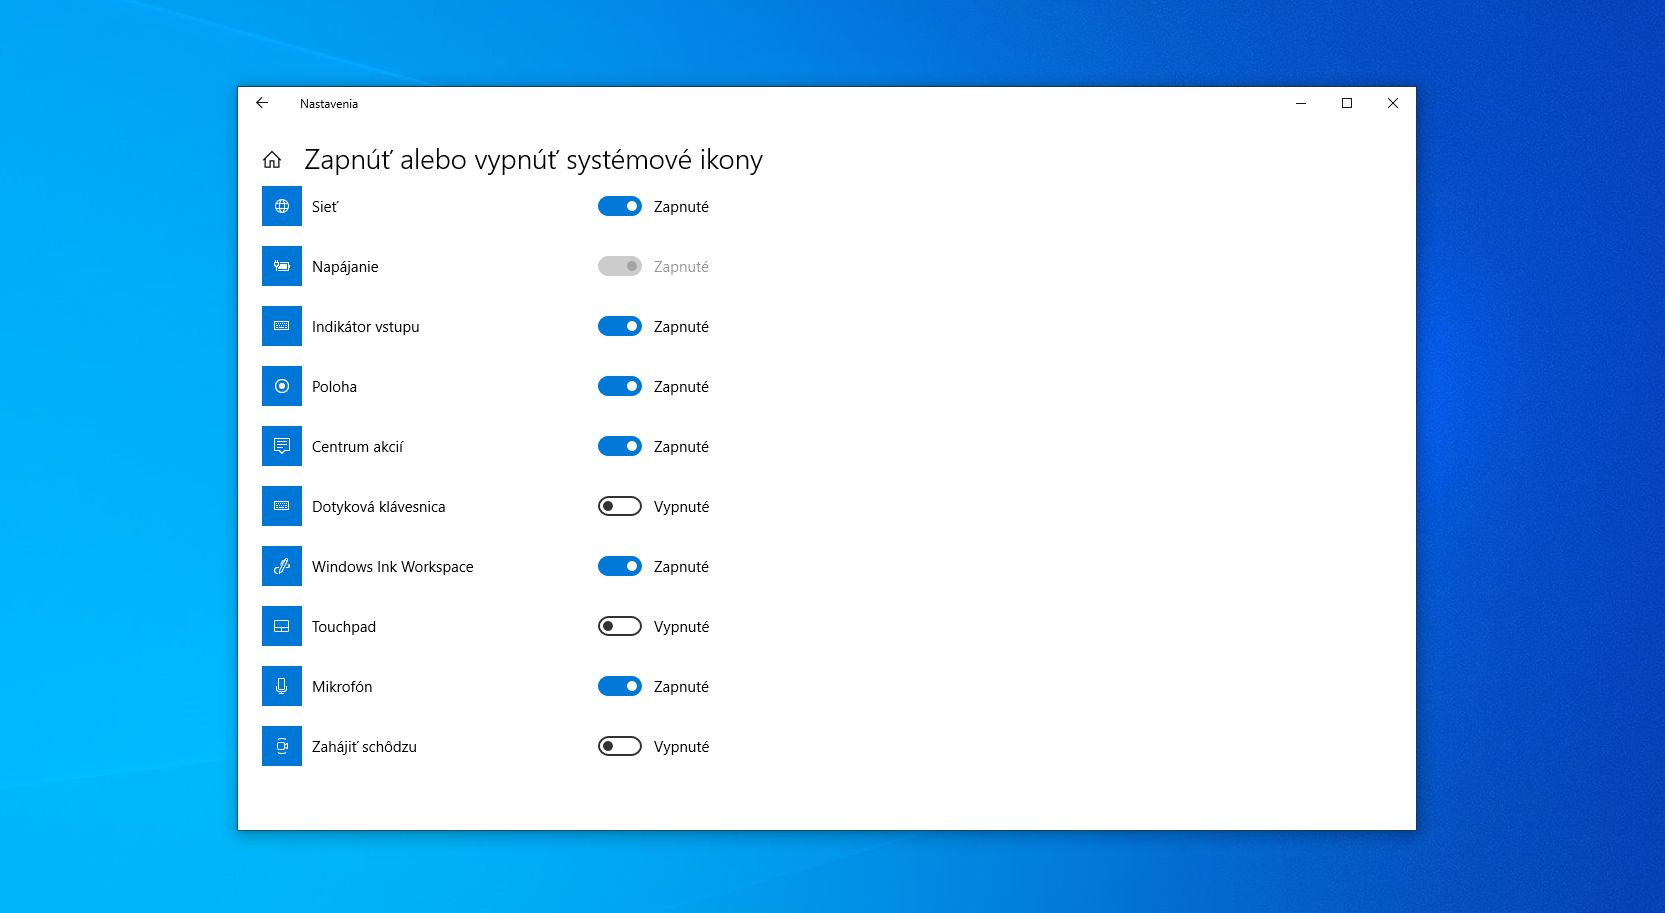Click the Poloha label
The height and width of the screenshot is (913, 1665).
click(334, 387)
